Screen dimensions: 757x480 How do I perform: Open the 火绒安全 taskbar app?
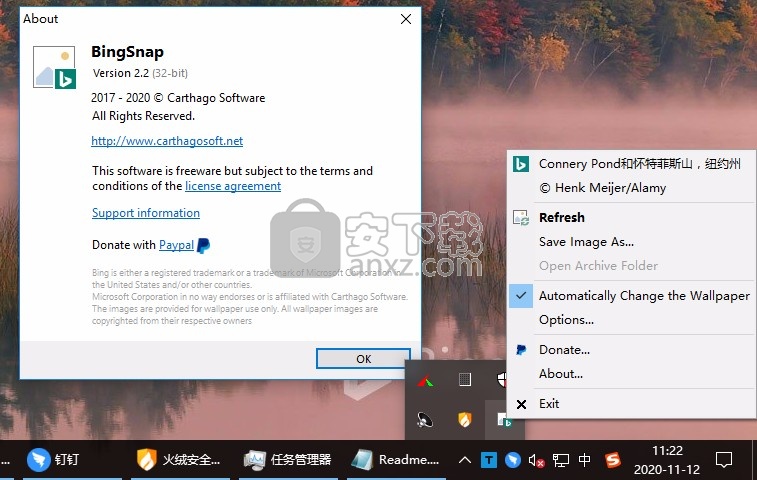(x=179, y=459)
